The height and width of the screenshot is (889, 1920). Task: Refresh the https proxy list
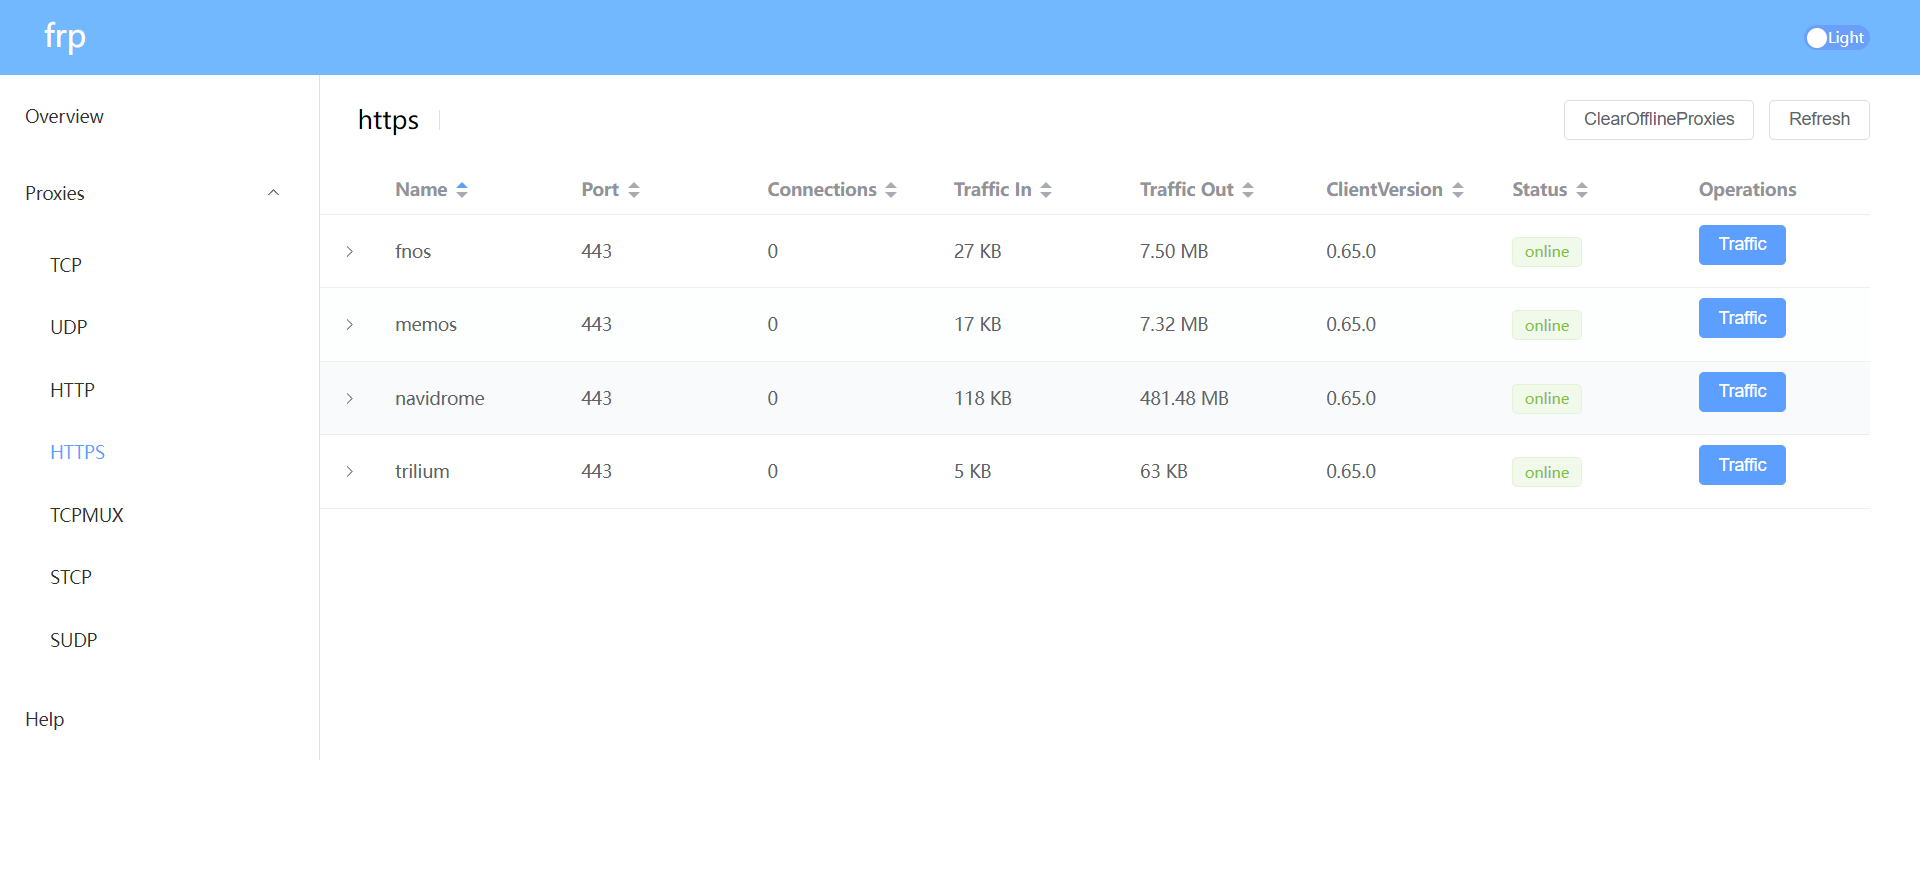1818,120
